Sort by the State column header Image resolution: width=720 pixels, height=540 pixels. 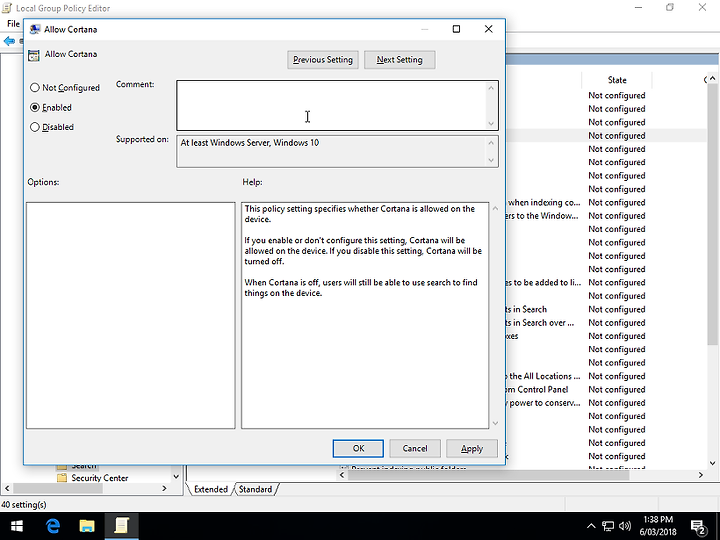tap(617, 80)
